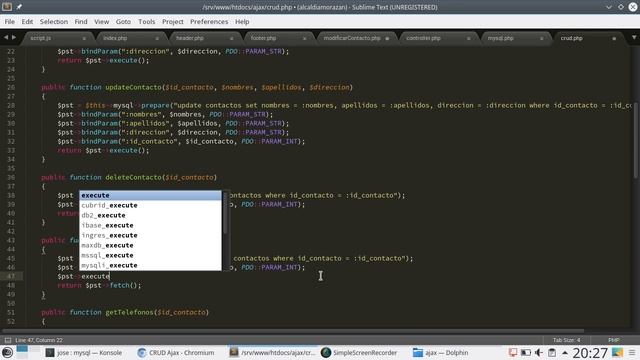Viewport: 640px width, 360px height.
Task: Choose 'ingres_execute' autocomplete suggestion
Action: (150, 235)
